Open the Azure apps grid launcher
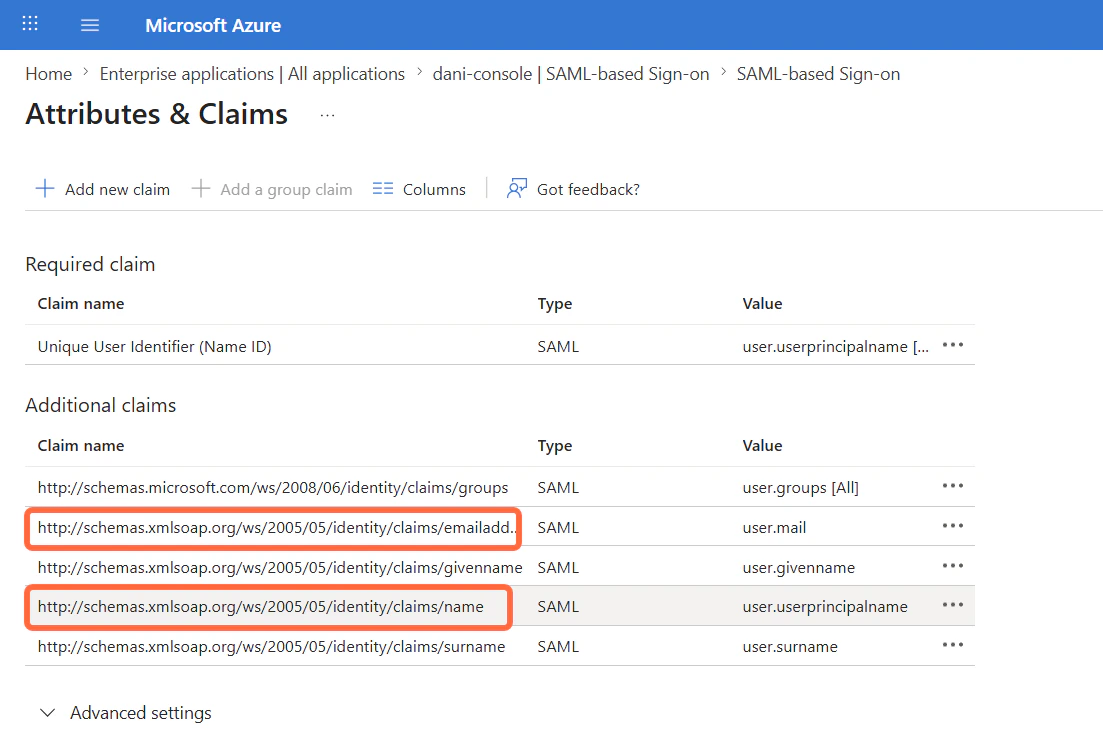Screen dimensions: 1103x742 coord(30,24)
